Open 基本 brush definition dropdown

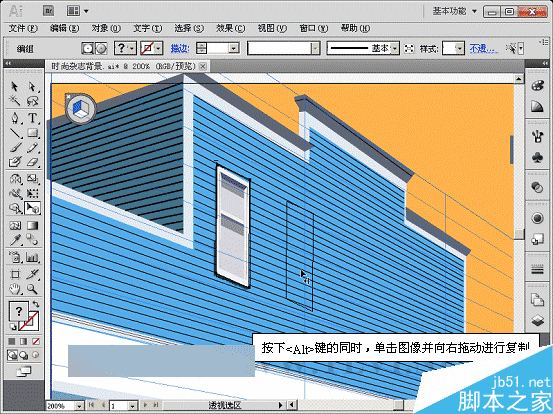[395, 48]
